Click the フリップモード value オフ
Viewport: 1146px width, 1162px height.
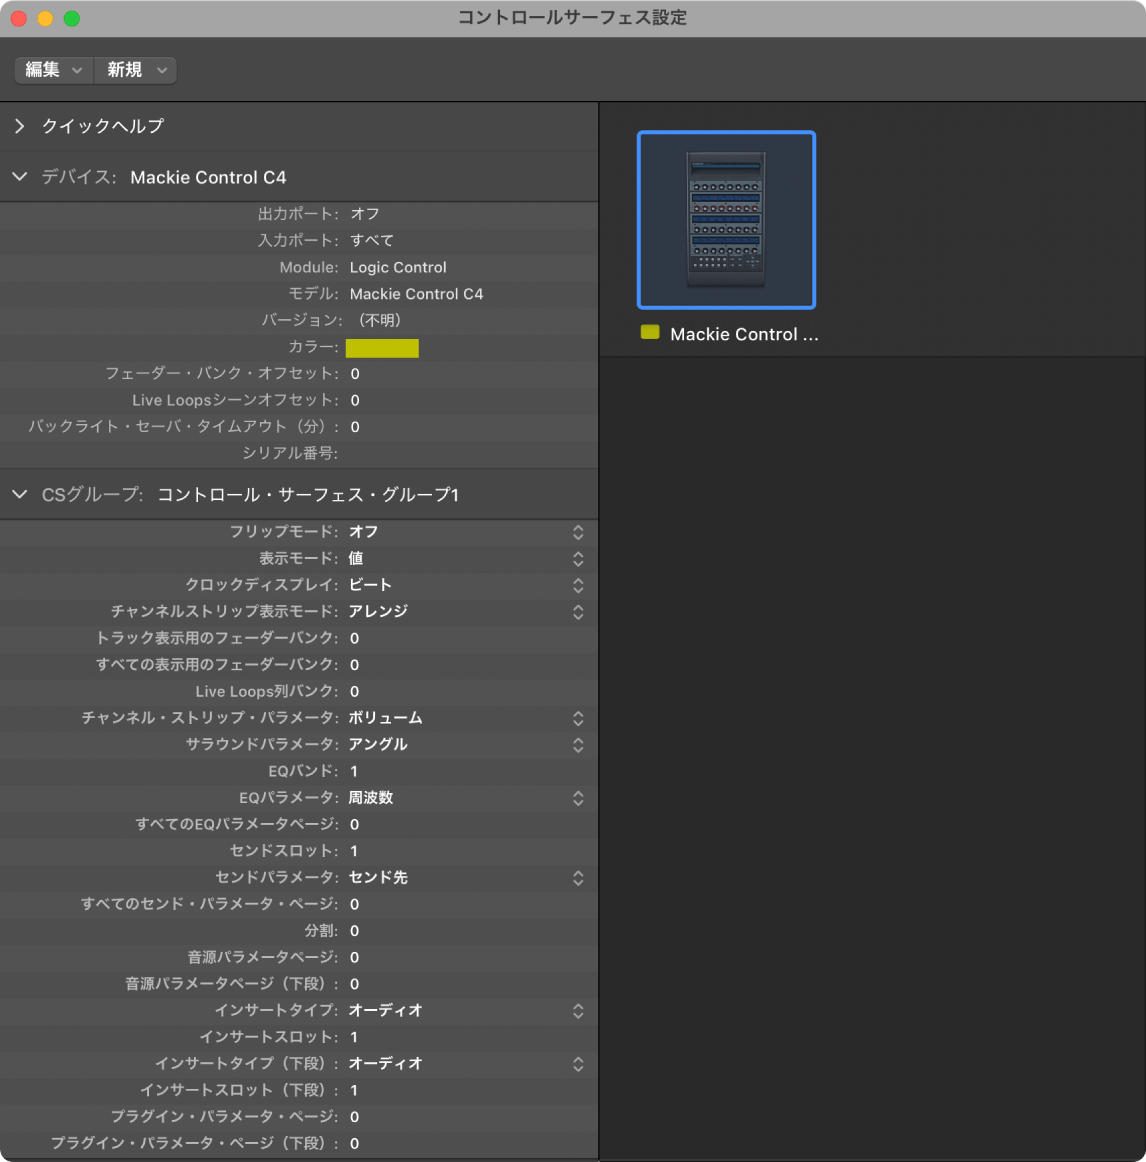coord(364,532)
